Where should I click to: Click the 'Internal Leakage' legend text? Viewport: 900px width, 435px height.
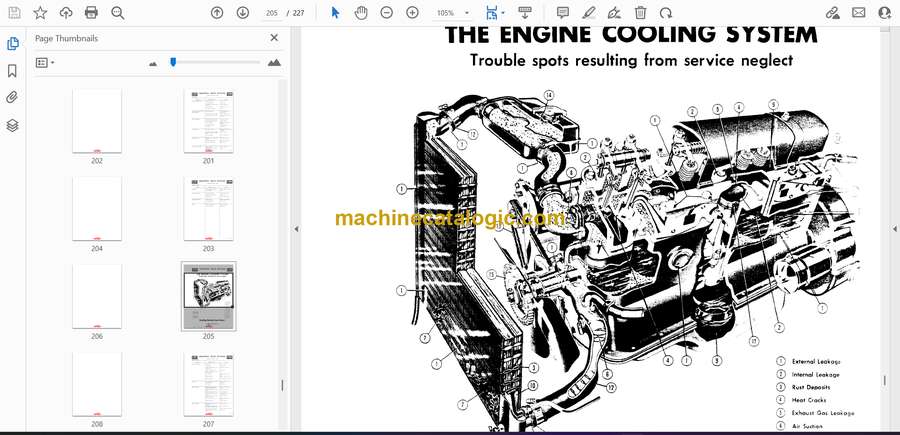tap(815, 374)
